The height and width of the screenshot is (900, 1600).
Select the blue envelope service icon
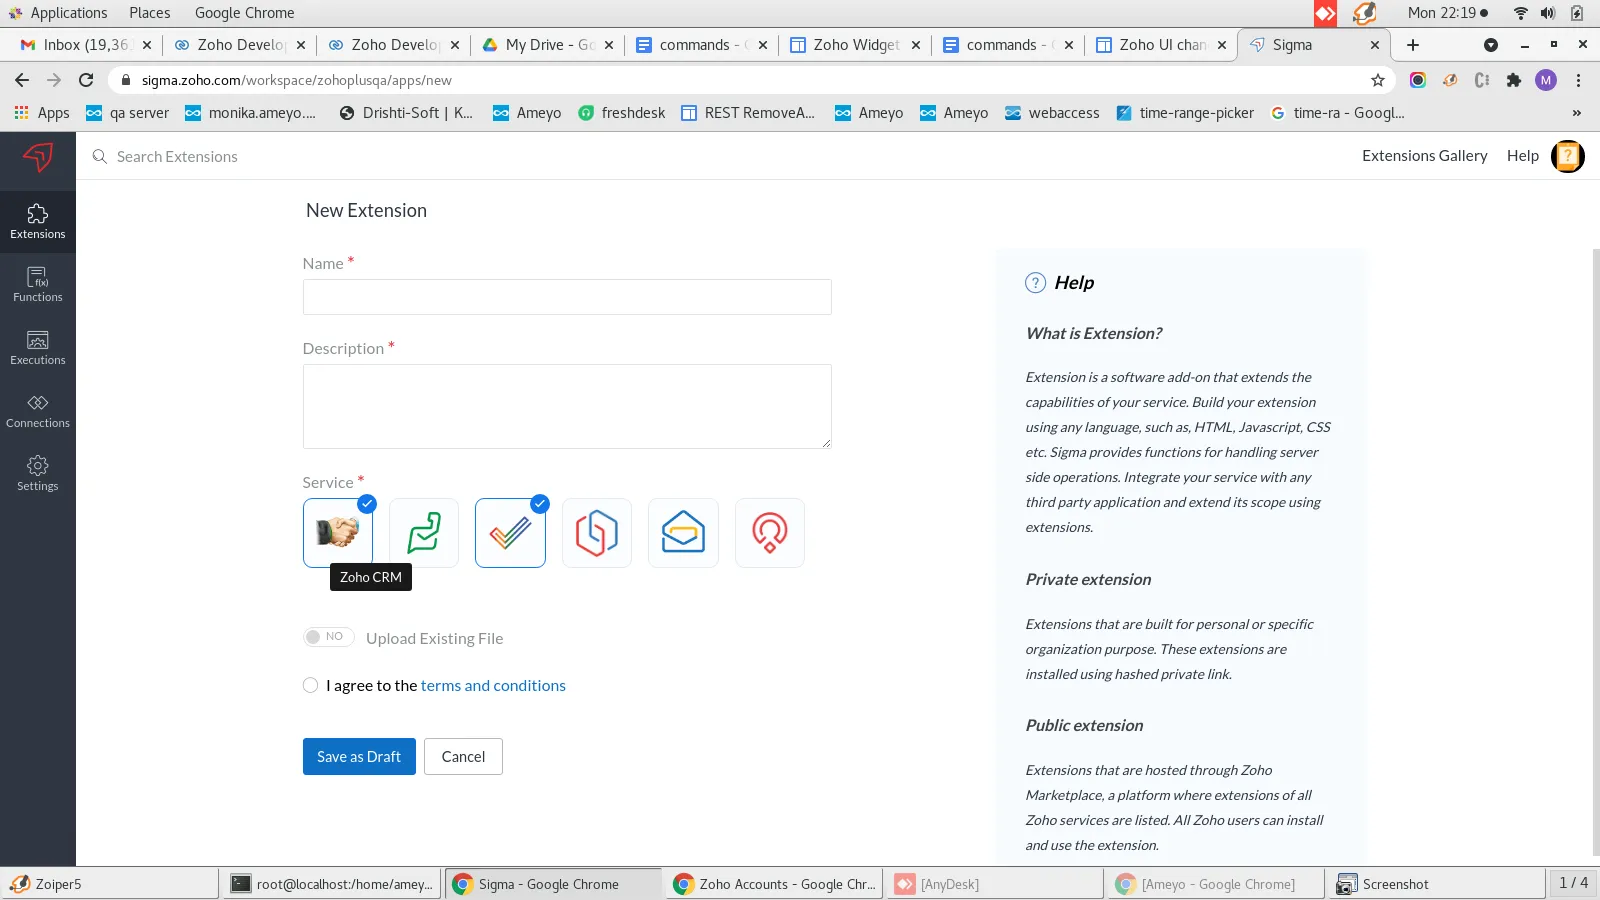tap(683, 533)
